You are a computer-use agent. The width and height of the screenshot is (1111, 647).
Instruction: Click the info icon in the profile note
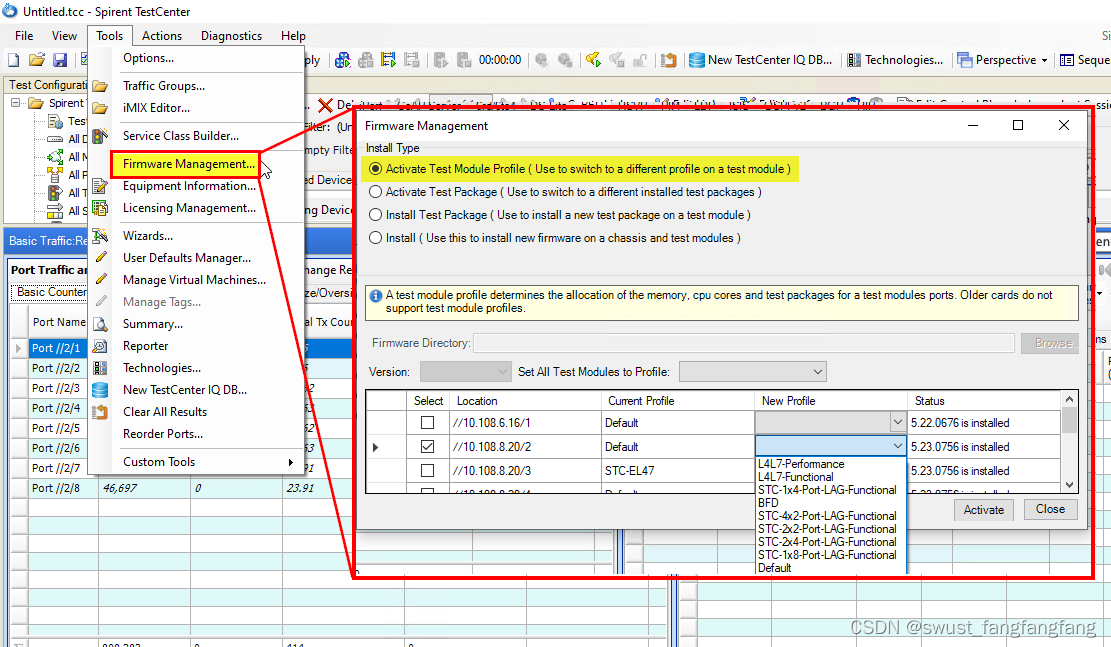(x=376, y=296)
